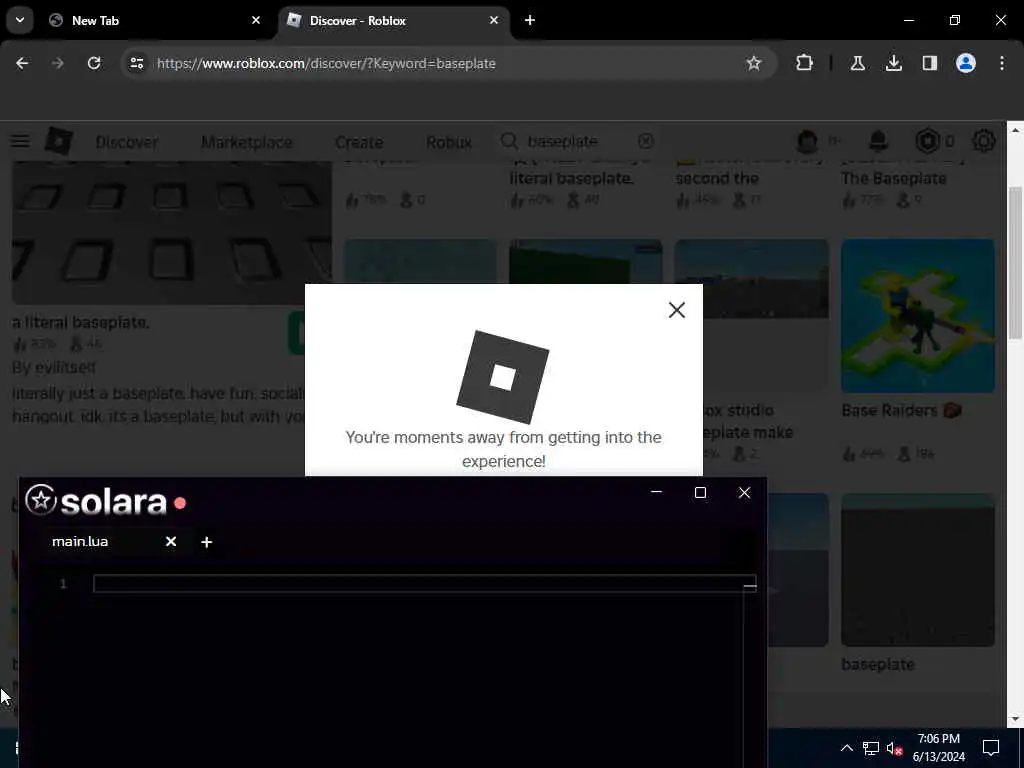Open Roblox settings gear
The height and width of the screenshot is (768, 1024).
pos(984,141)
